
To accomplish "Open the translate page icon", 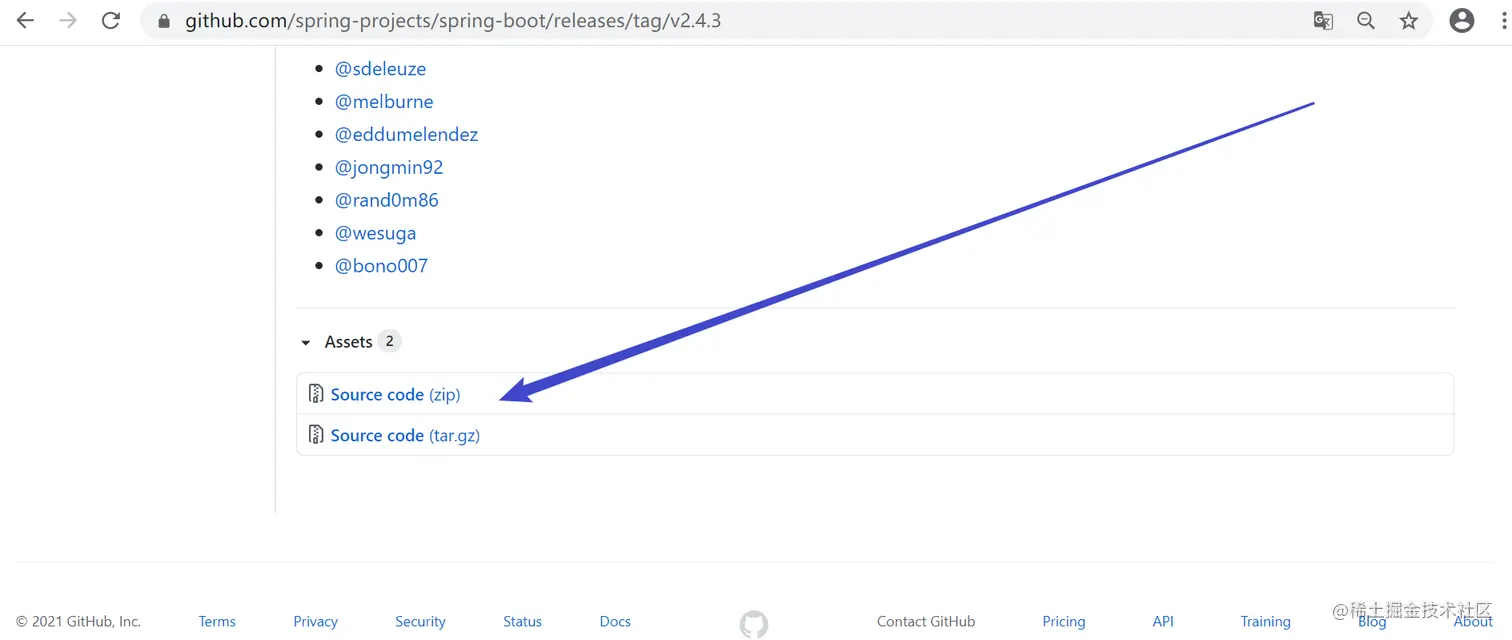I will tap(1323, 21).
